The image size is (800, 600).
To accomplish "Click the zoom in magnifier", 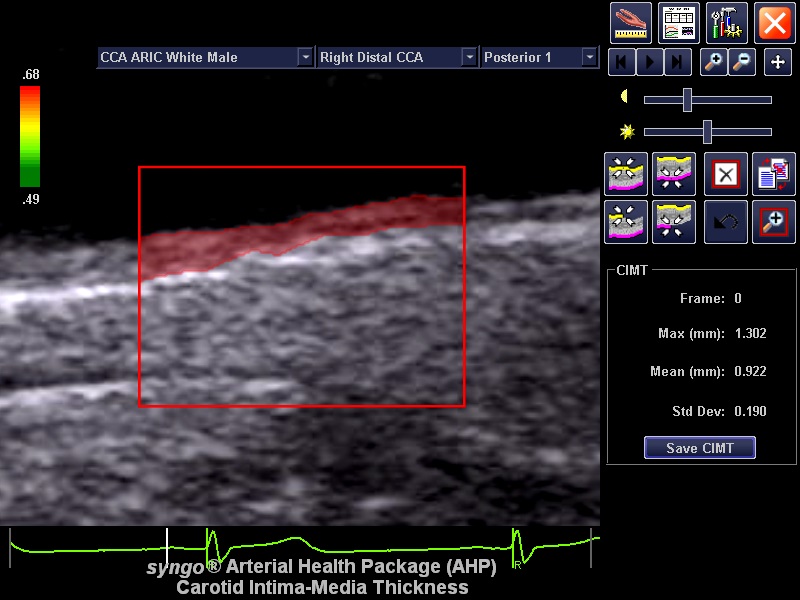I will [x=713, y=62].
